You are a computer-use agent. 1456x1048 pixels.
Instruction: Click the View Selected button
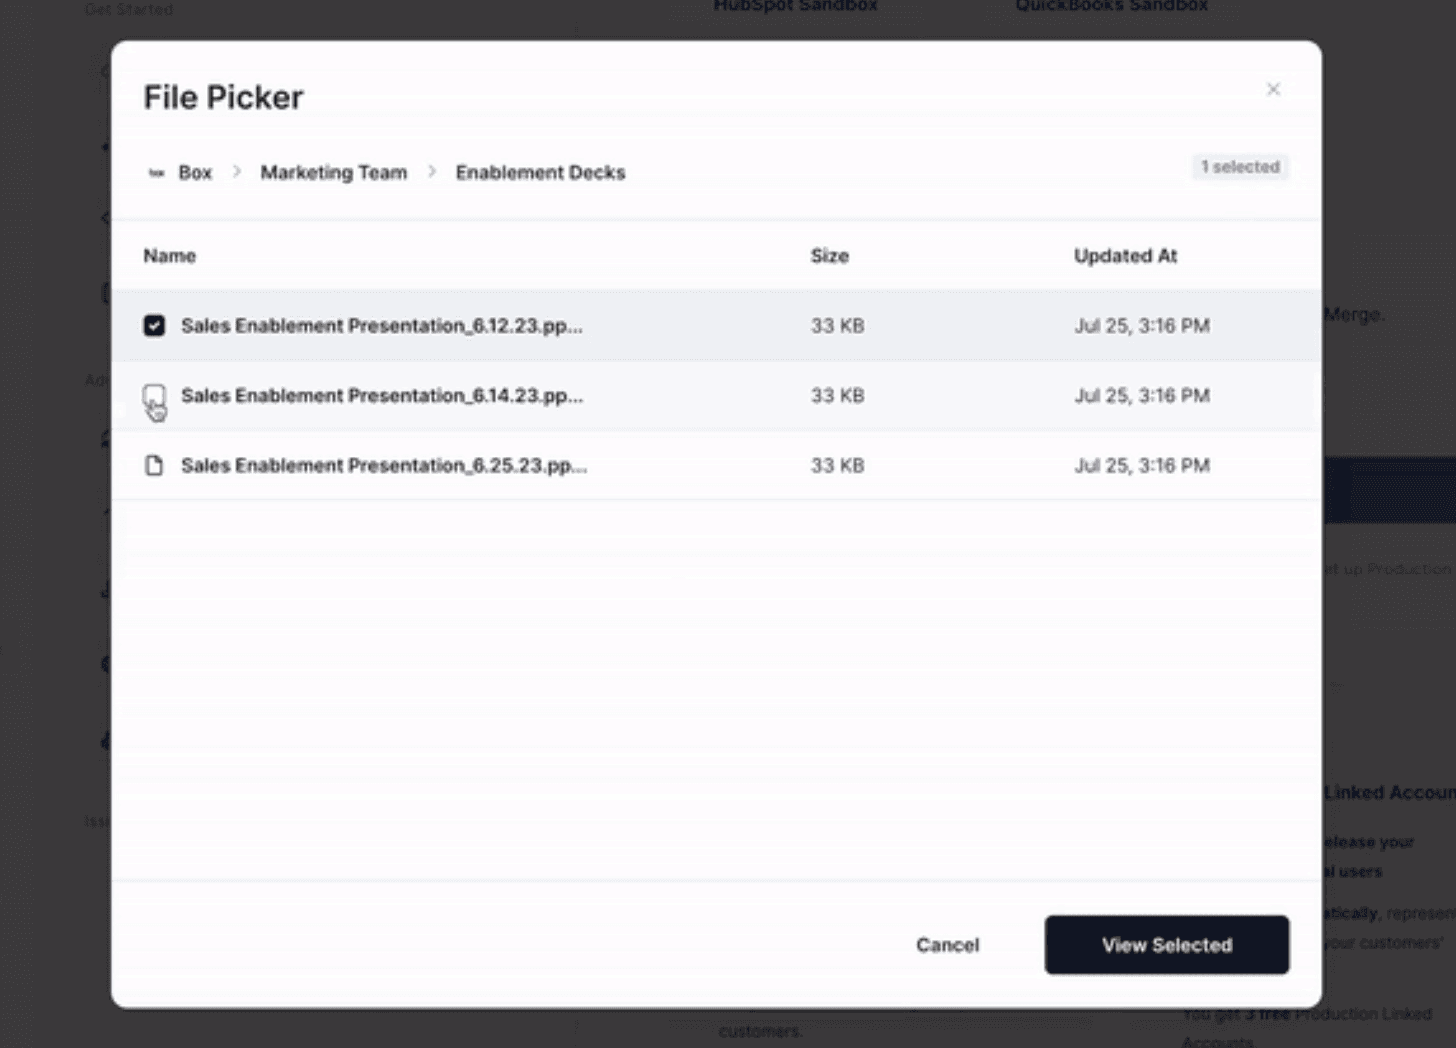1166,945
